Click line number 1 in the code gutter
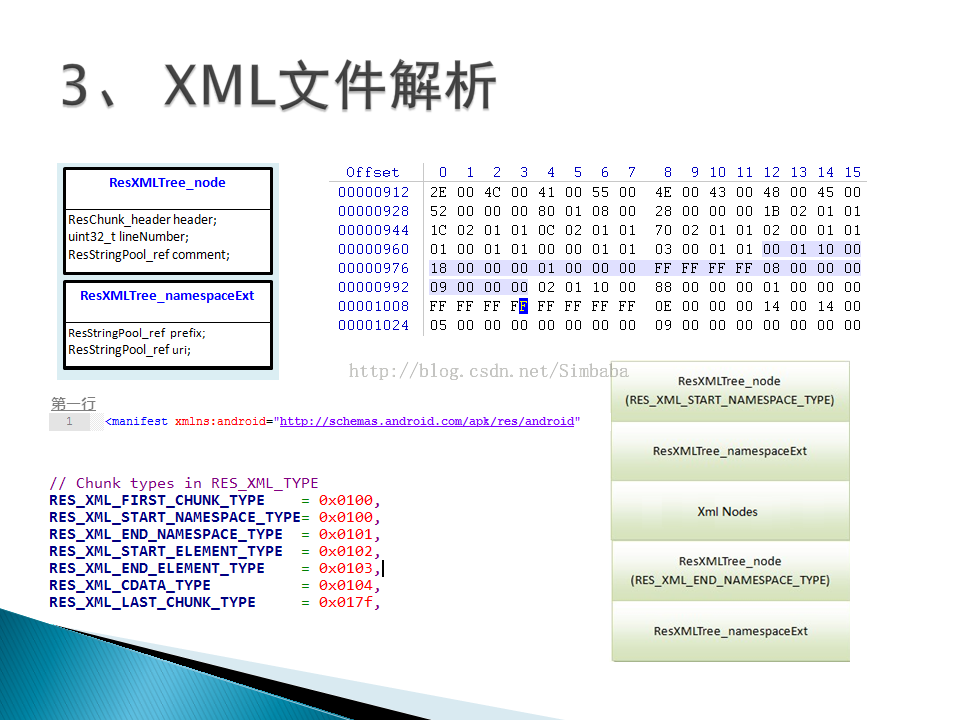Image resolution: width=960 pixels, height=720 pixels. (x=69, y=421)
